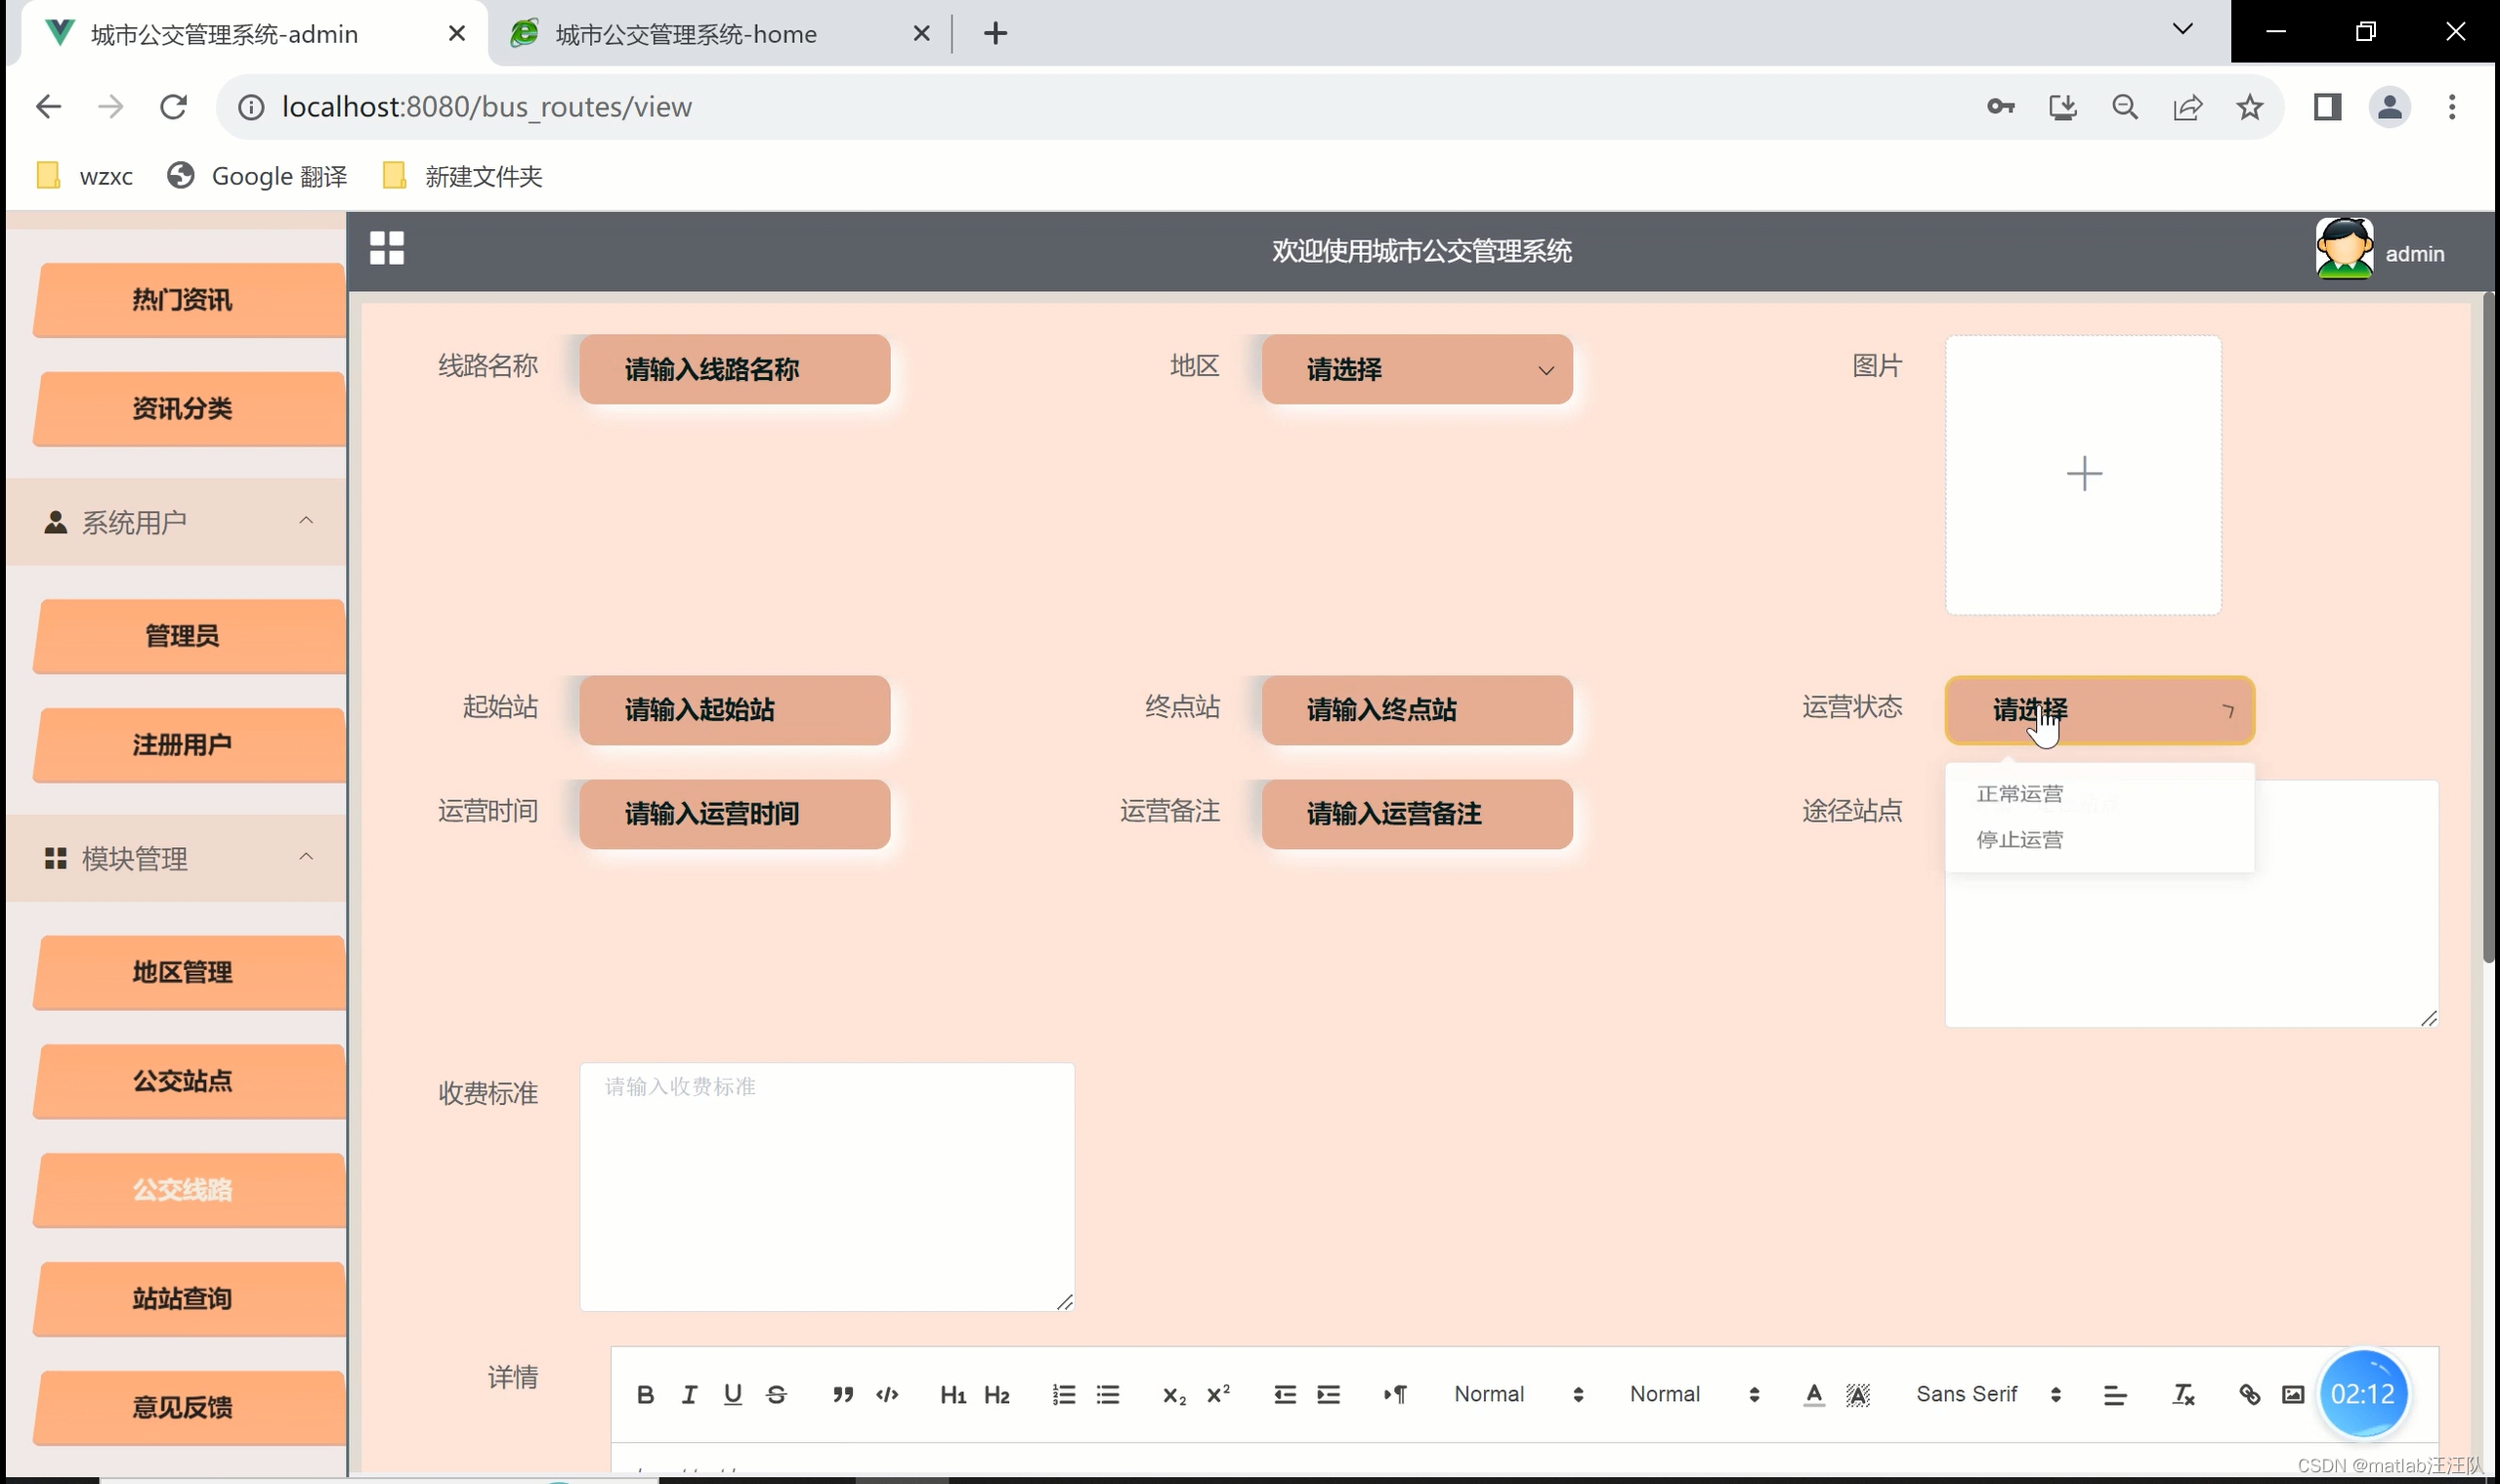Click the grid menu icon in header
Screen dimensions: 2500x1484
pos(386,248)
